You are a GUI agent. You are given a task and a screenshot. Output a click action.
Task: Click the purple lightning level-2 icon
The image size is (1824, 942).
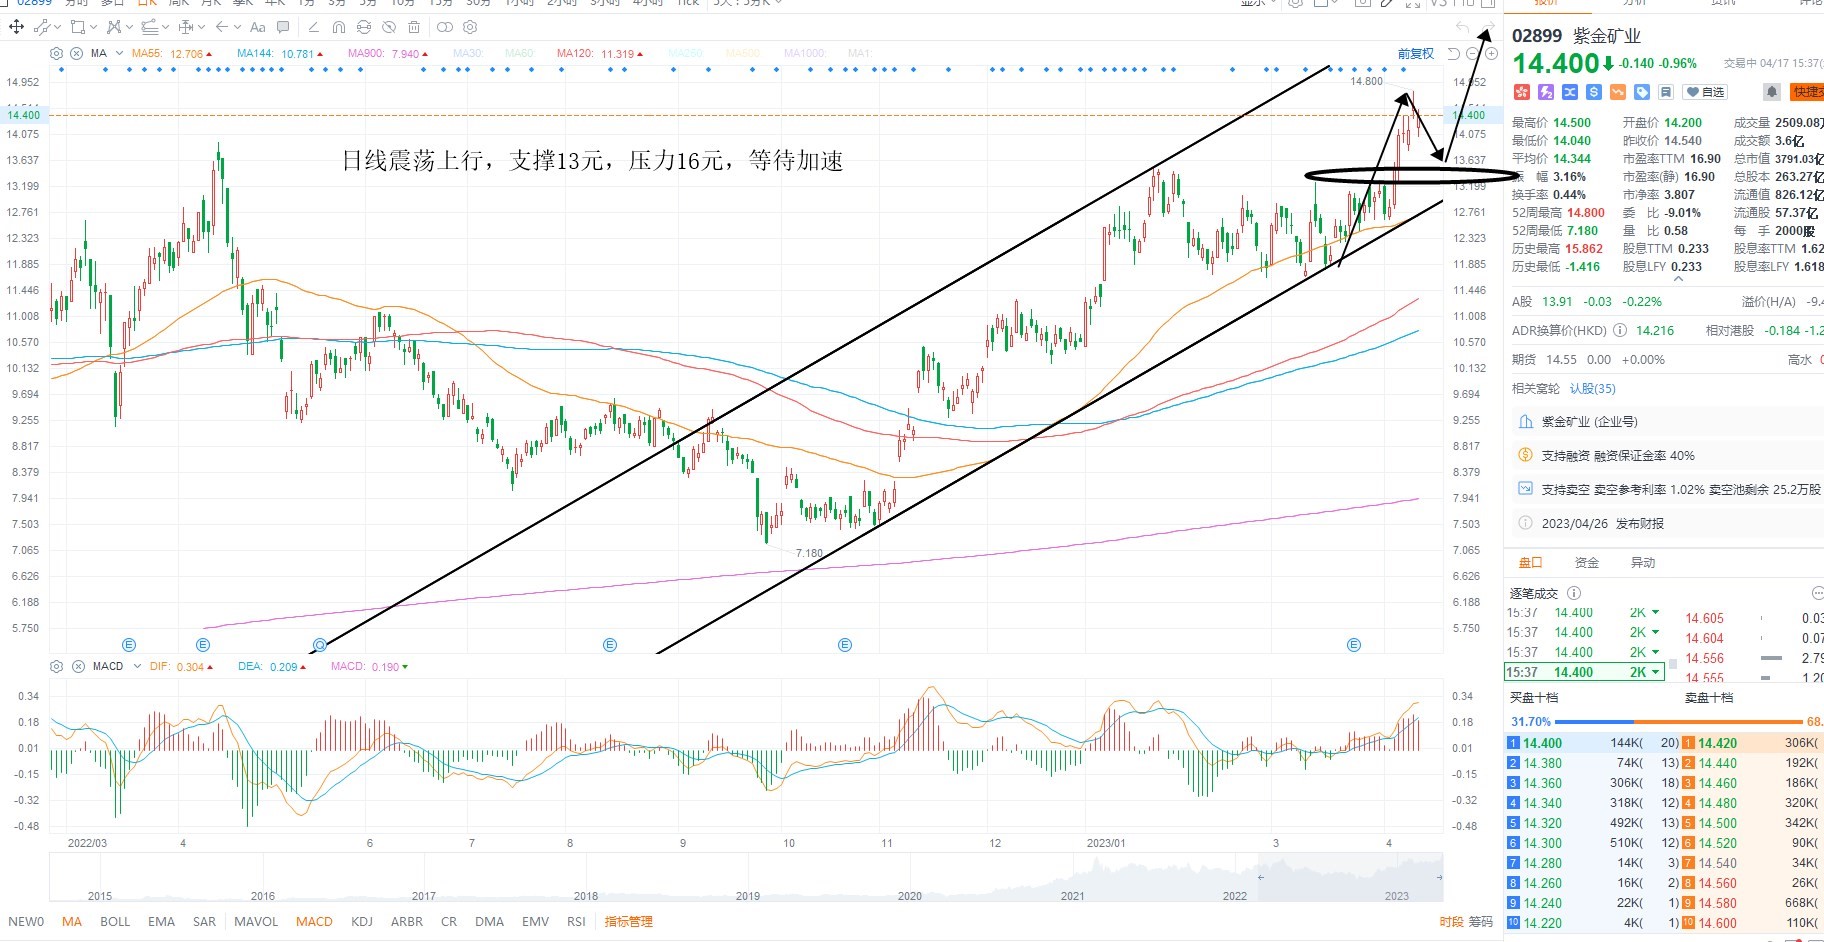[1546, 92]
